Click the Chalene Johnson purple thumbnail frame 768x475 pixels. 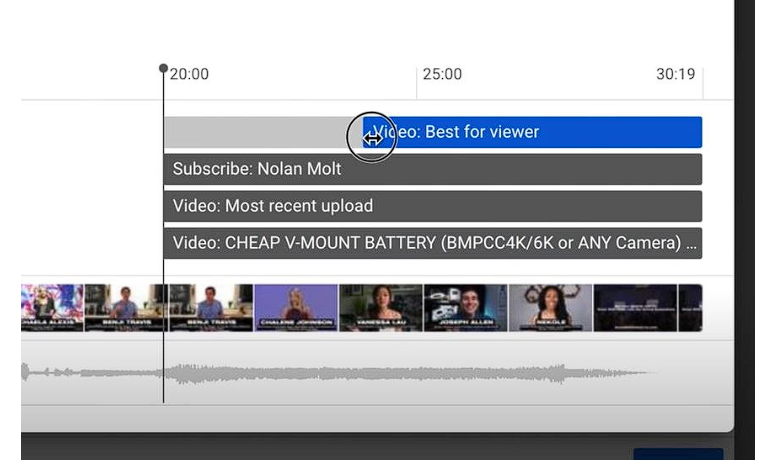tap(296, 308)
